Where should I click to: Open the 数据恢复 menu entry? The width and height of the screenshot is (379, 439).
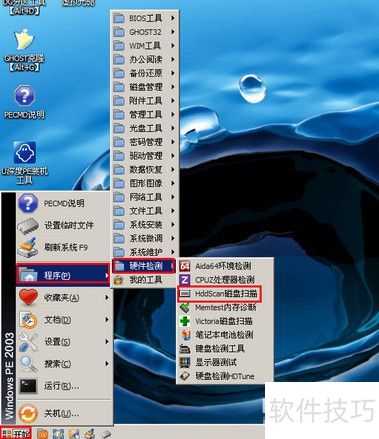(x=145, y=169)
